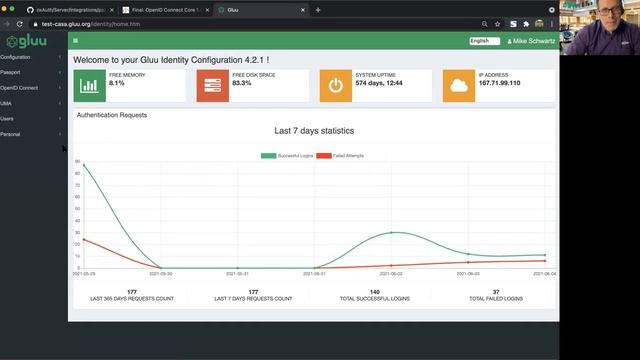Click the 2021-05-29 successful logins data point
The height and width of the screenshot is (360, 640).
[84, 165]
